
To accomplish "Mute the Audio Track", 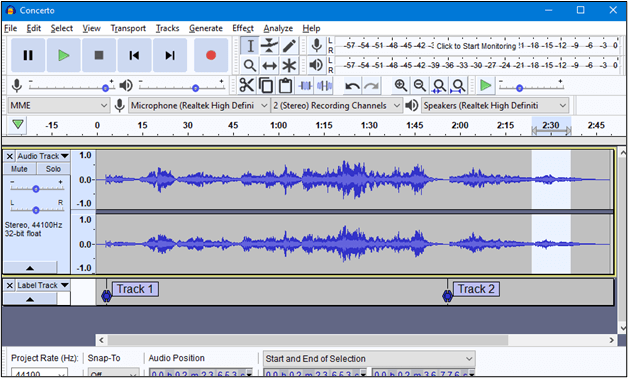I will pyautogui.click(x=19, y=169).
